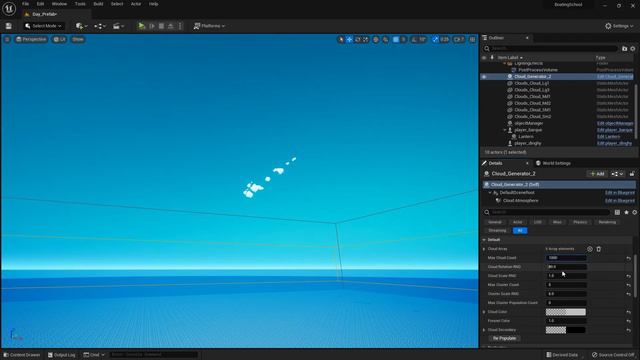Viewport: 640px width, 360px height.
Task: Select Clouds_Cloud_Lg1 in the Outliner
Action: (x=531, y=83)
